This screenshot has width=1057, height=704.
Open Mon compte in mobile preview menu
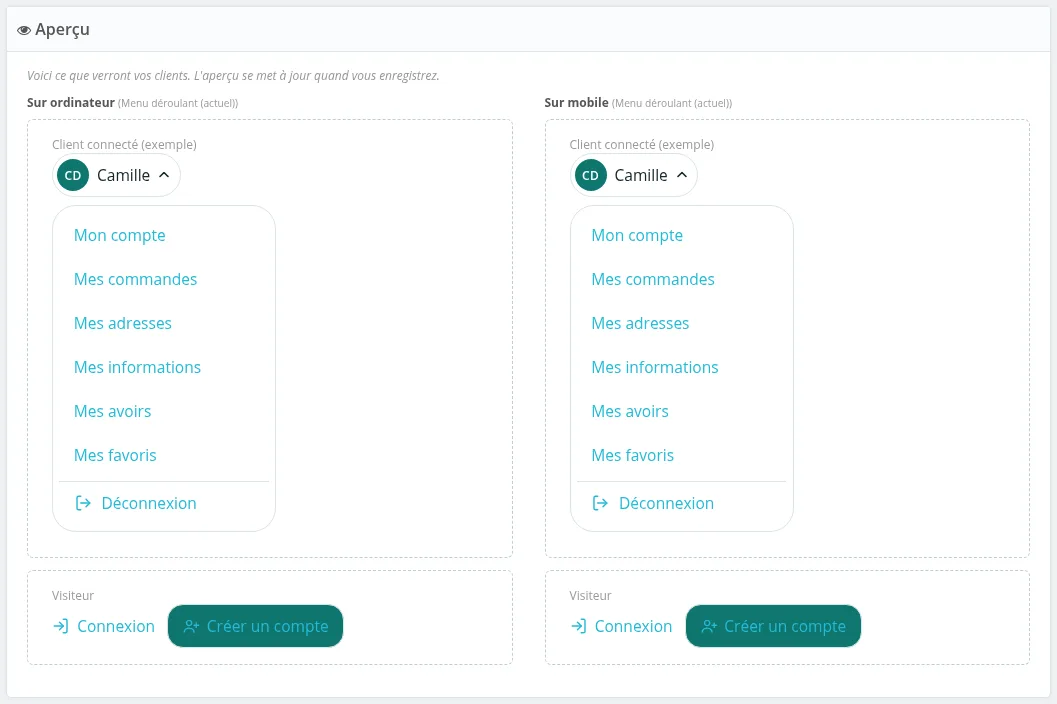pos(637,235)
